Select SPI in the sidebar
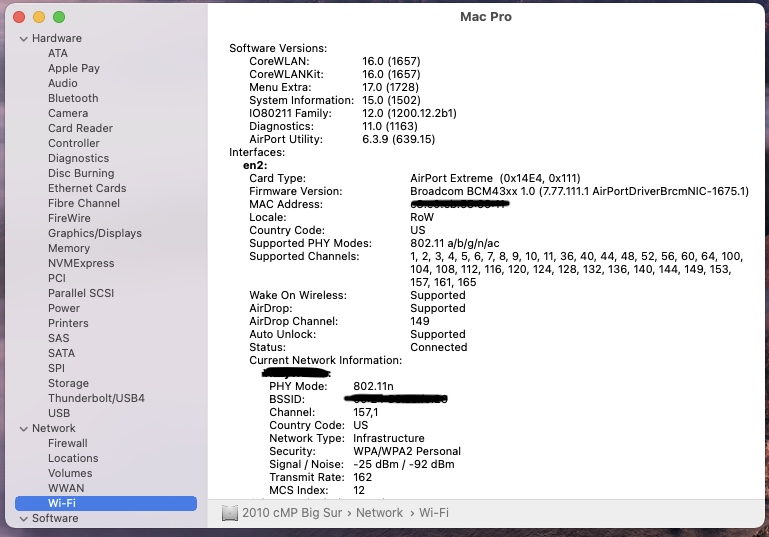Image resolution: width=769 pixels, height=537 pixels. (x=56, y=368)
